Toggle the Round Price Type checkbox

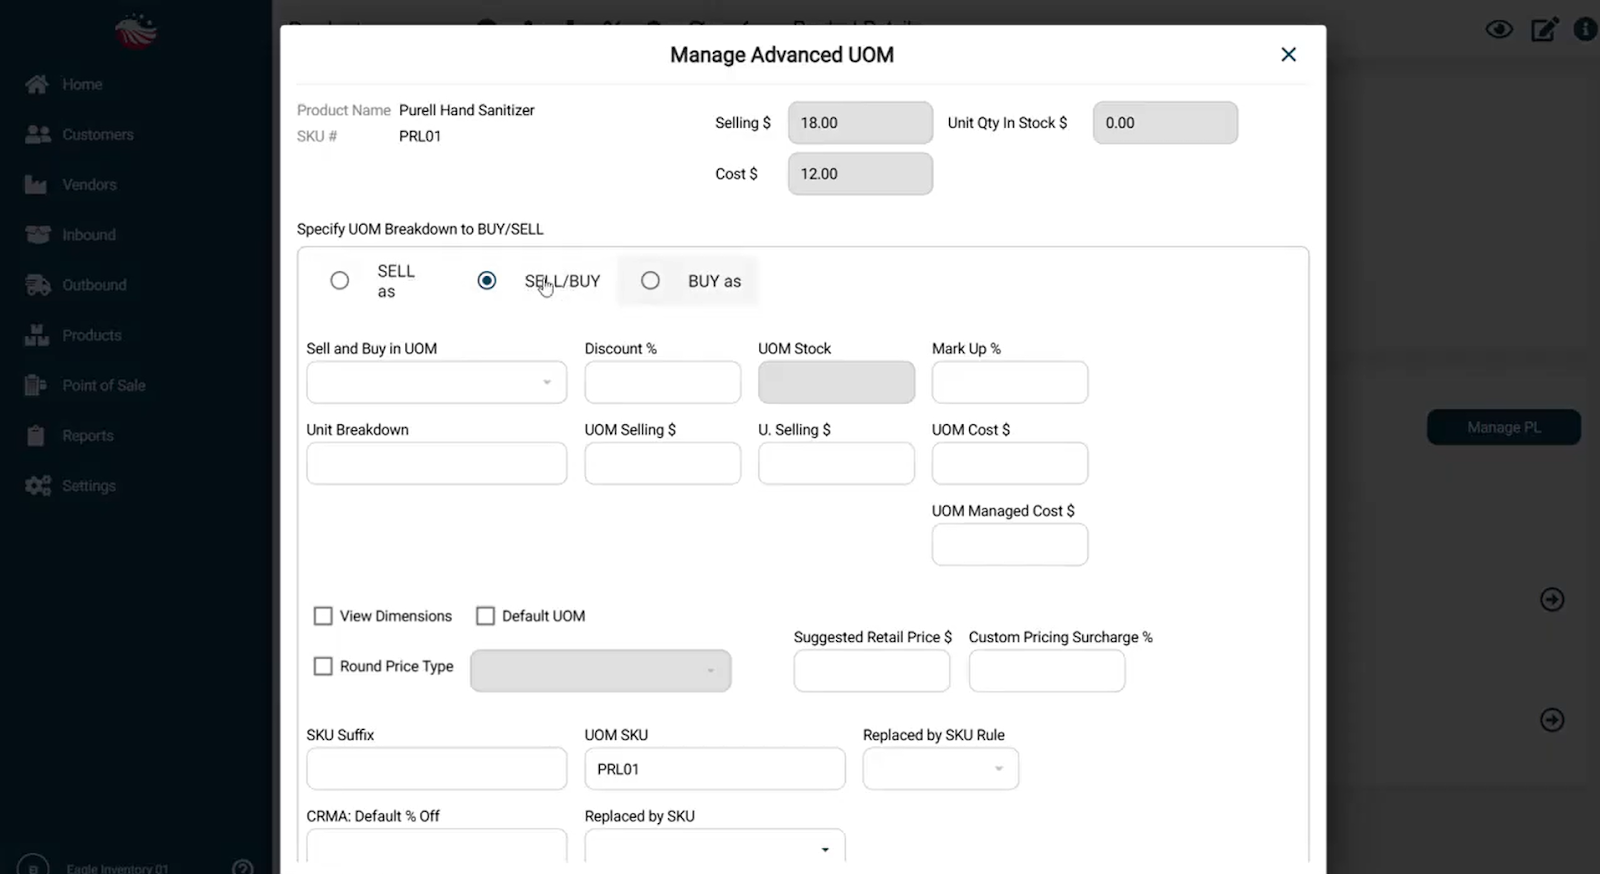(323, 666)
